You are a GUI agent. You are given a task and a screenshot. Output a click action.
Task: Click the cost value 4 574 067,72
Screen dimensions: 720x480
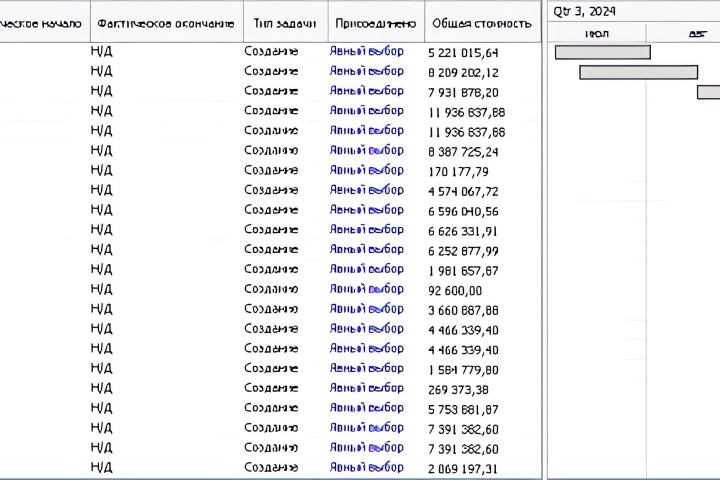(x=463, y=192)
